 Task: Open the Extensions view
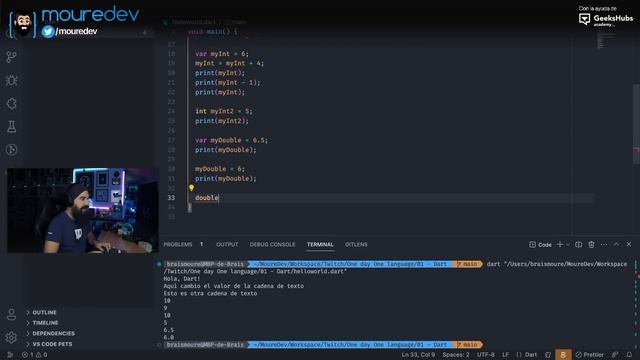coord(11,104)
